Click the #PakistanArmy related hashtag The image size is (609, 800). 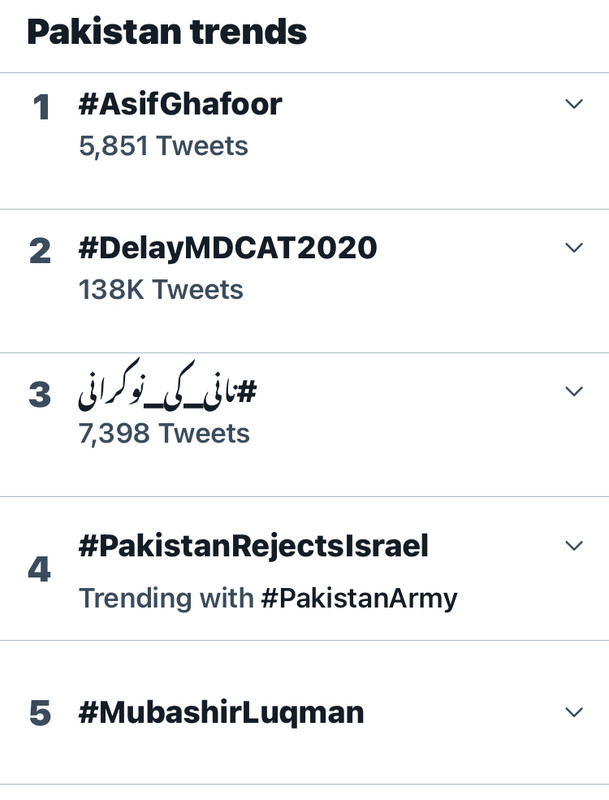click(x=358, y=598)
